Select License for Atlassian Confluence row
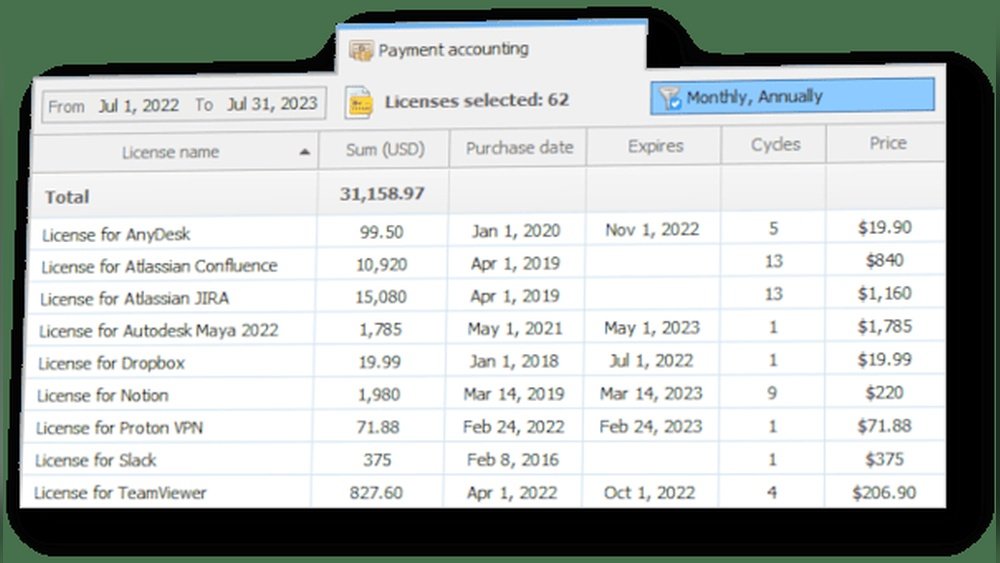 (x=160, y=266)
